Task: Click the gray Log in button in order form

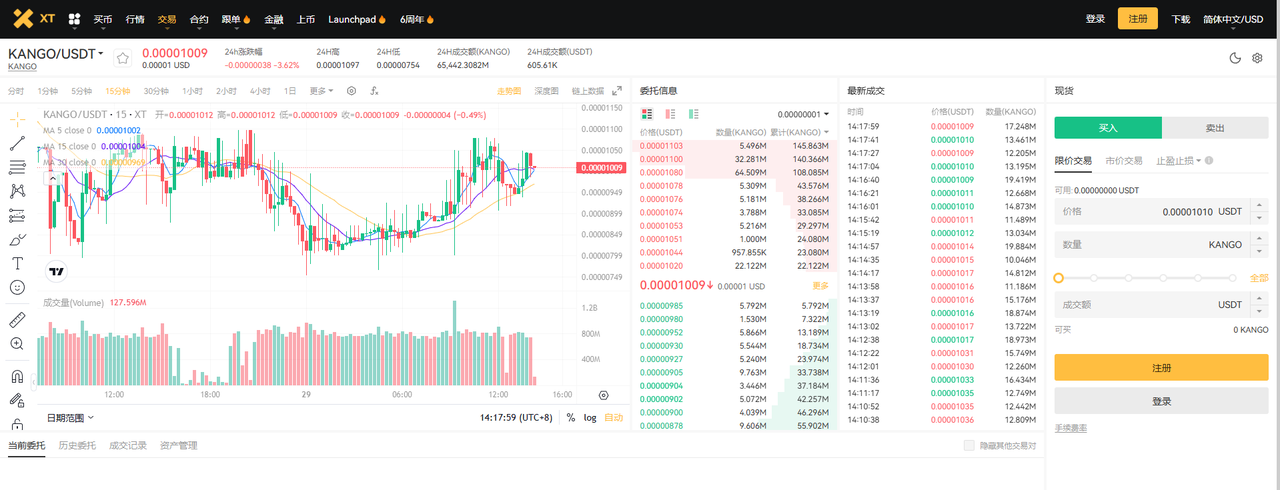Action: click(x=1161, y=401)
